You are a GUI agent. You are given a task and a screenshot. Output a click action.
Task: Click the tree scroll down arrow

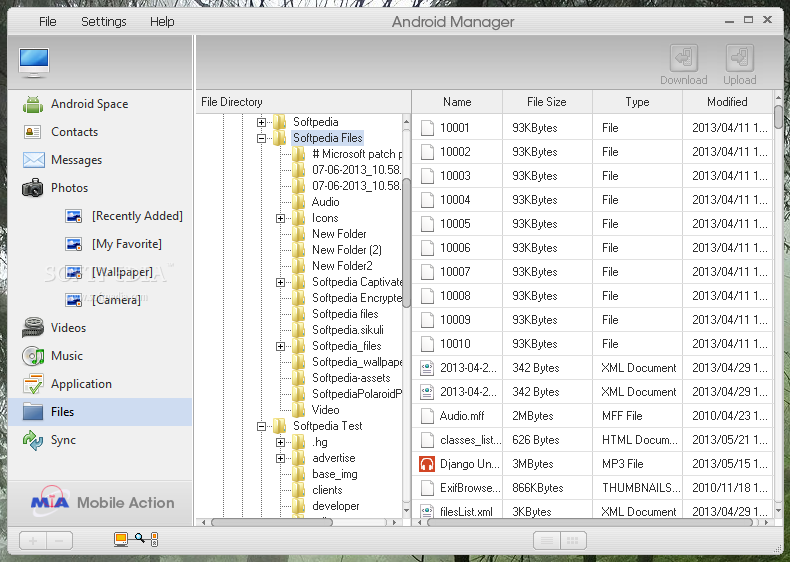tap(407, 511)
